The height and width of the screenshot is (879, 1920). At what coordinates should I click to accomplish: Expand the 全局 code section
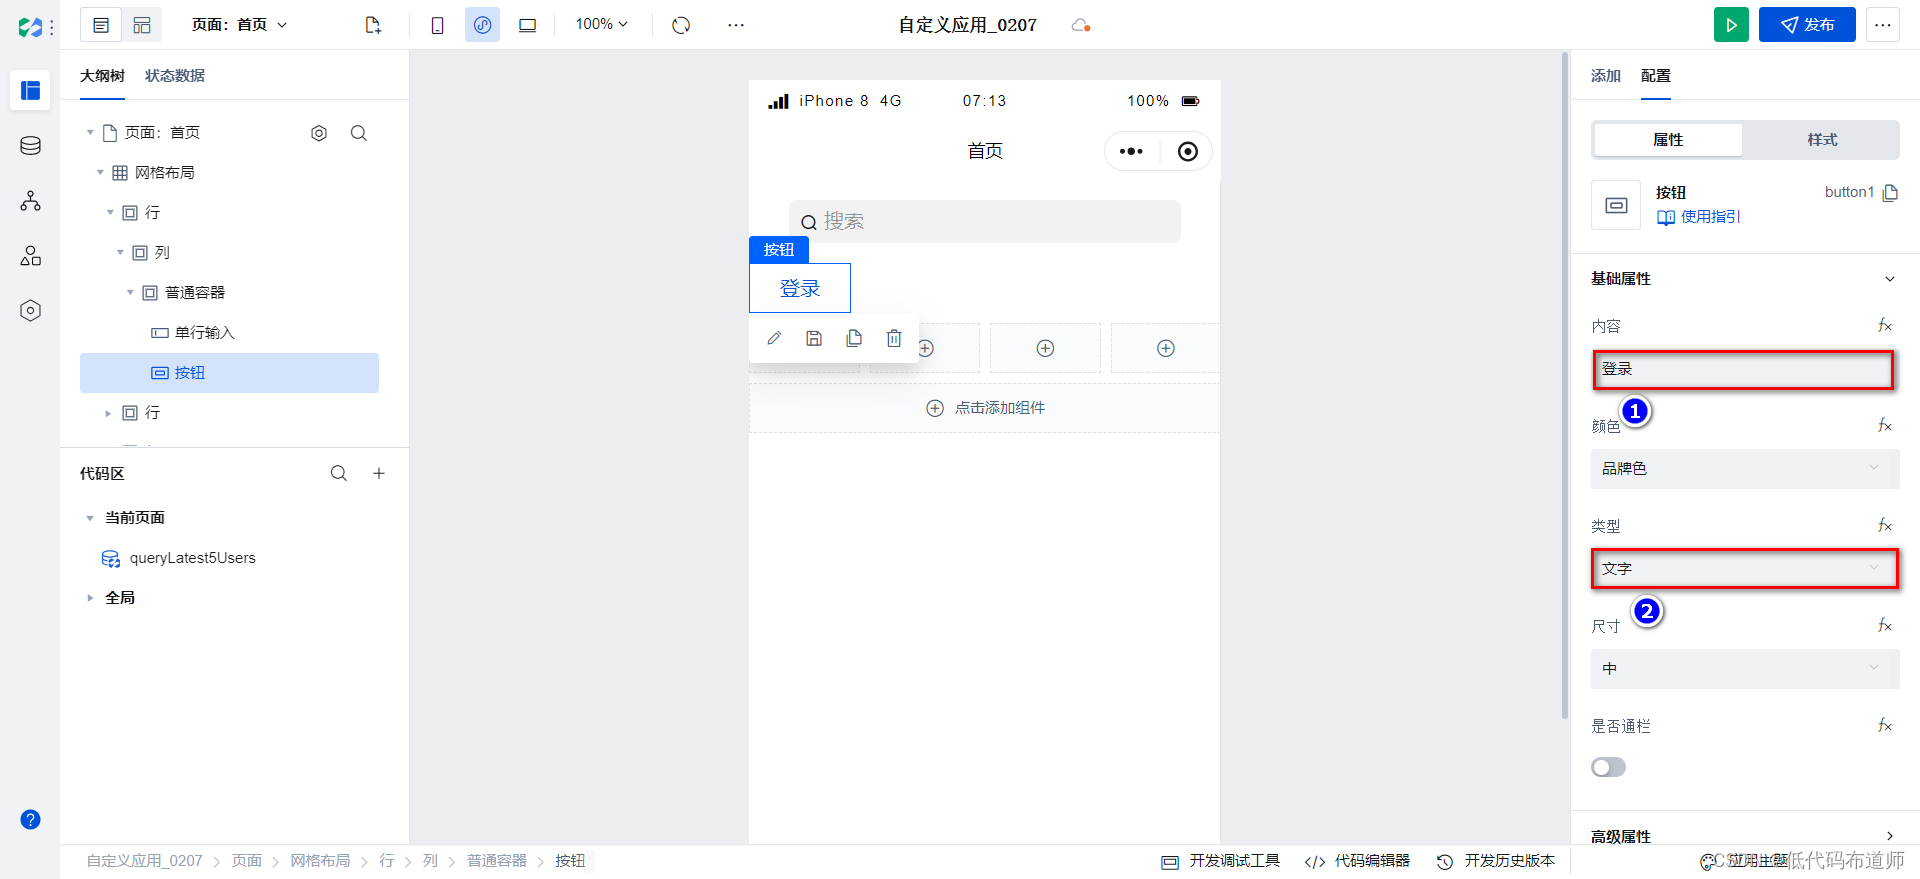(x=90, y=598)
